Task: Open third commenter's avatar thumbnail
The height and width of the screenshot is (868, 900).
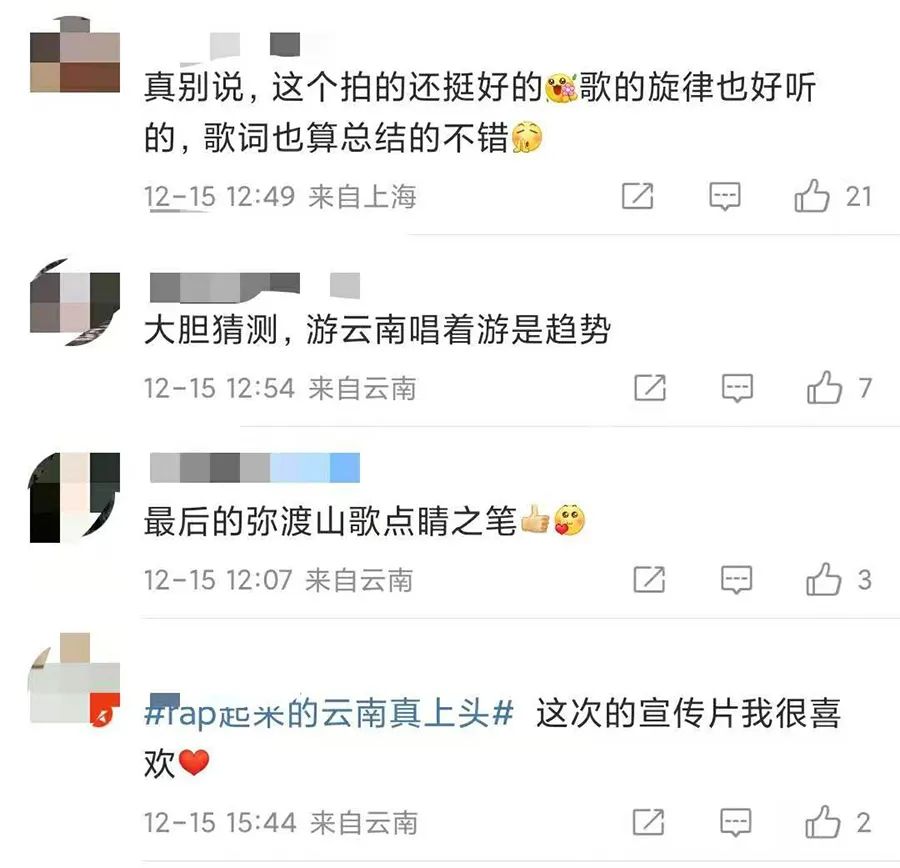Action: coord(75,497)
